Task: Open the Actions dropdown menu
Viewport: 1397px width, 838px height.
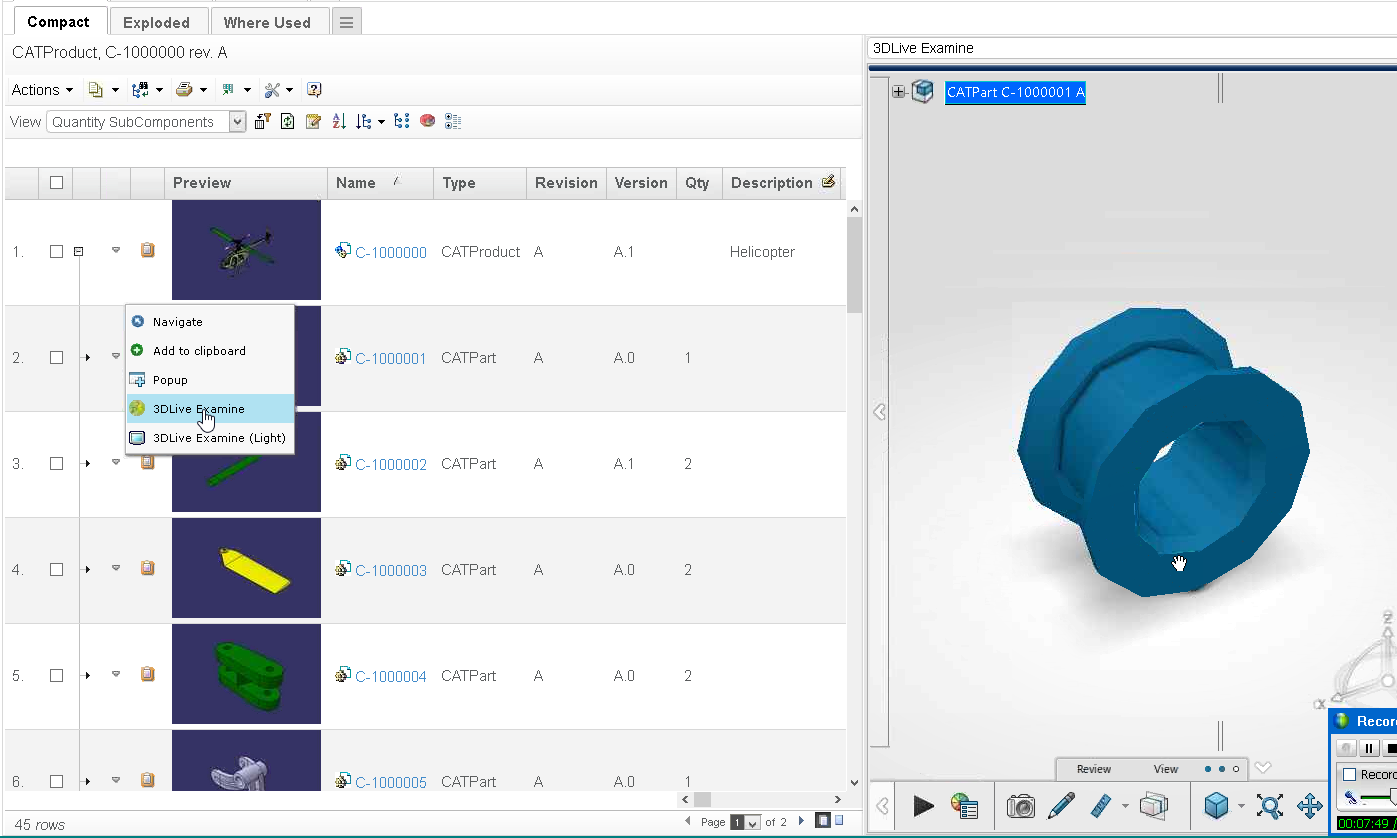Action: (x=42, y=90)
